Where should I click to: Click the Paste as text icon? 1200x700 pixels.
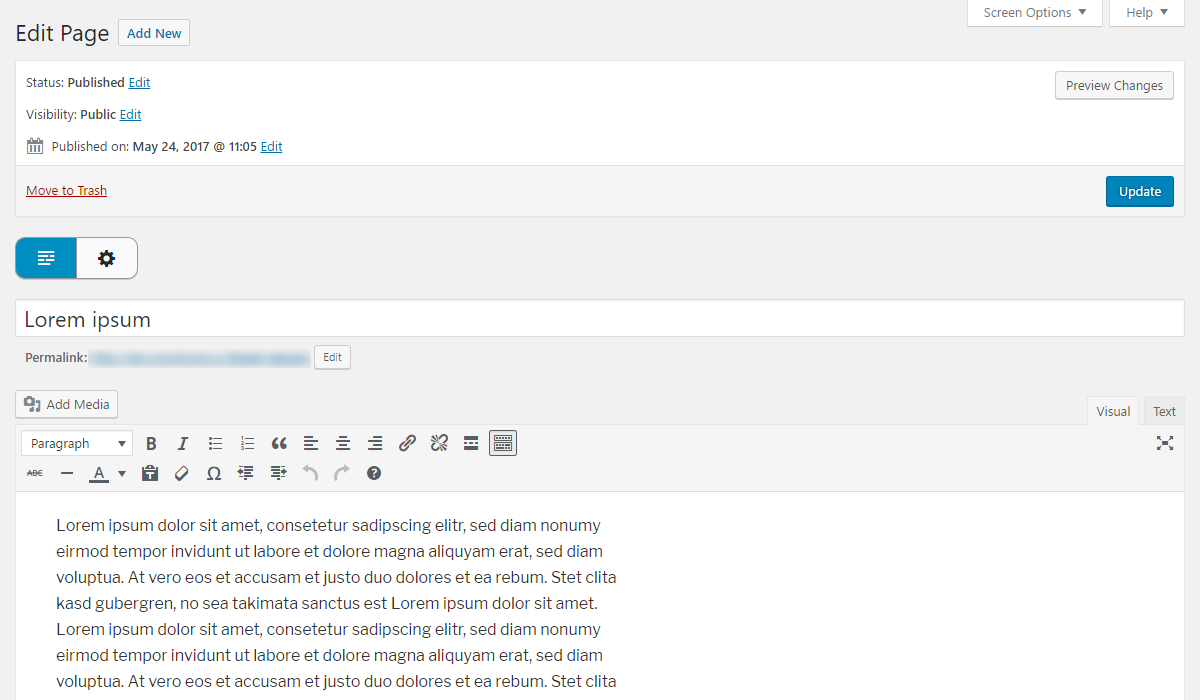pyautogui.click(x=150, y=473)
